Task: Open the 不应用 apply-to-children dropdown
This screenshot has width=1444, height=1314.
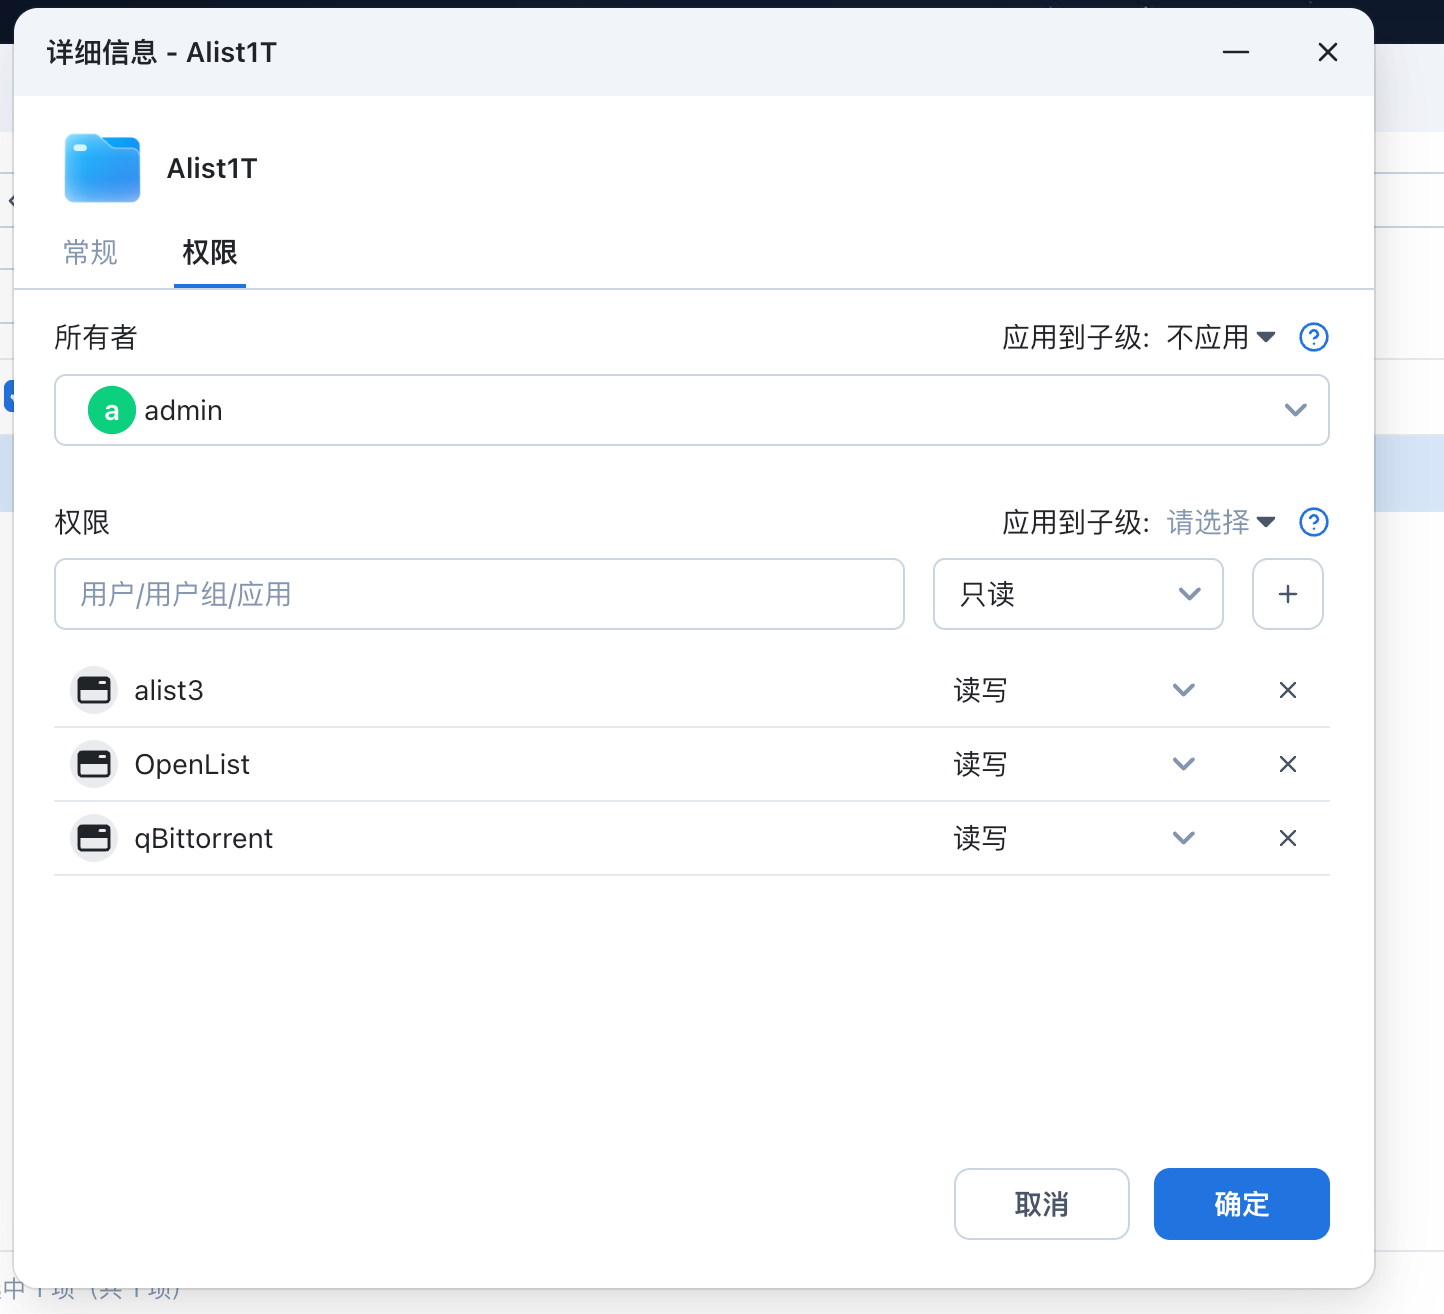Action: [1218, 337]
